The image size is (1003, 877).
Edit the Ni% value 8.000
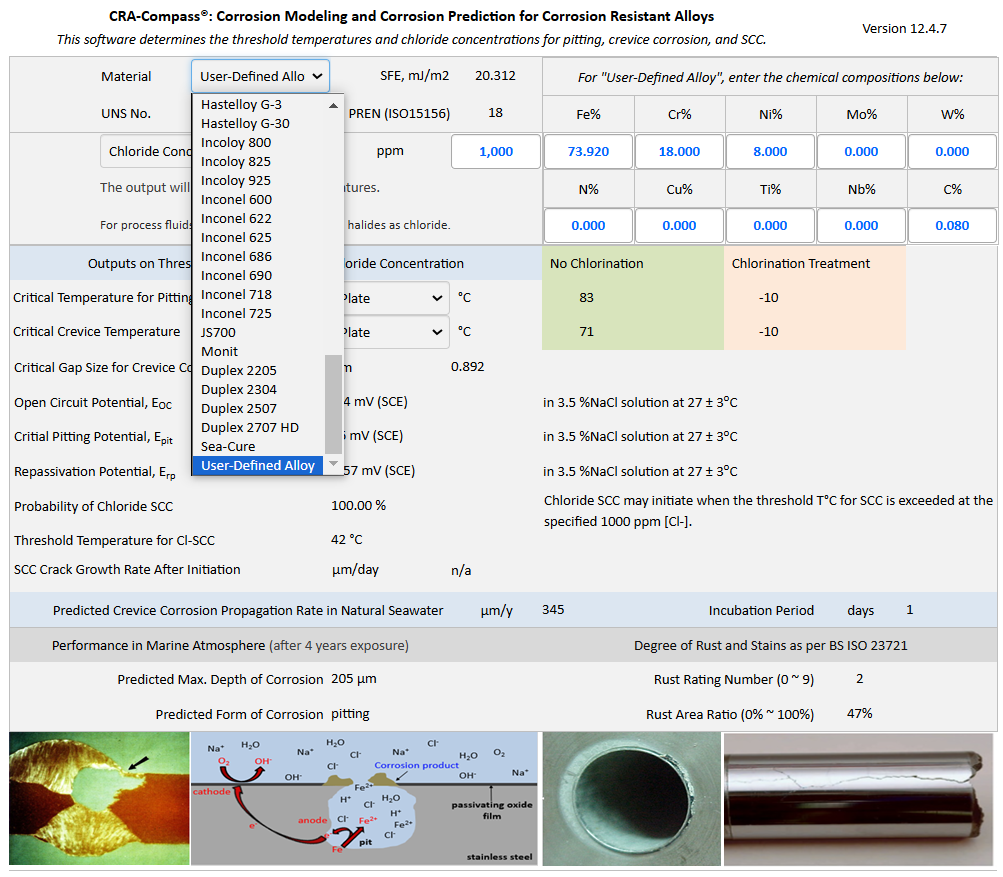(x=770, y=152)
